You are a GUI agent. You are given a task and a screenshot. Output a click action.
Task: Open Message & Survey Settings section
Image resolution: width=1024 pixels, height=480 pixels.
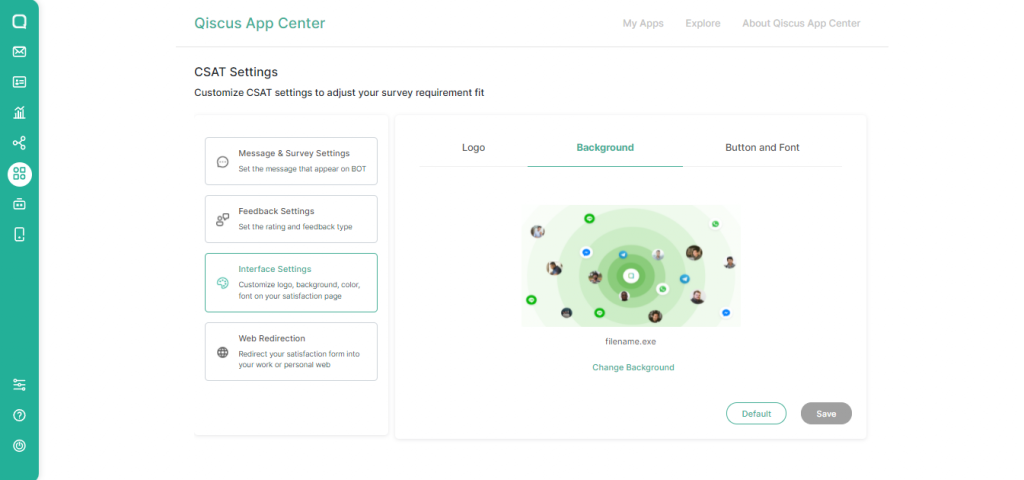point(291,161)
